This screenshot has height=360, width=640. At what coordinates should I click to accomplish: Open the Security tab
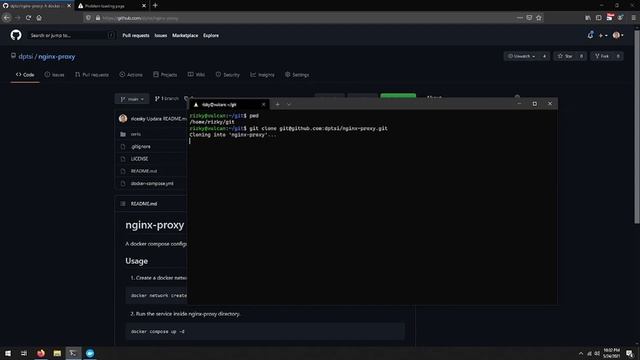(227, 75)
